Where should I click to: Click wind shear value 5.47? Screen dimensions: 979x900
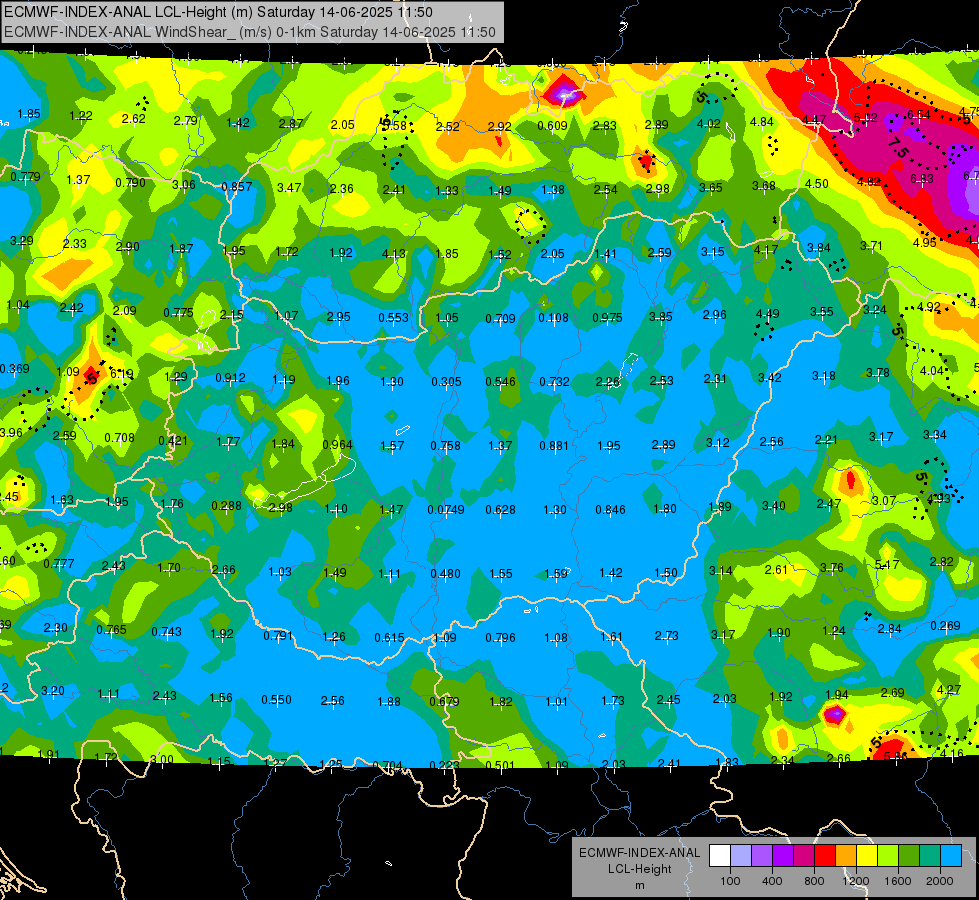[x=887, y=565]
